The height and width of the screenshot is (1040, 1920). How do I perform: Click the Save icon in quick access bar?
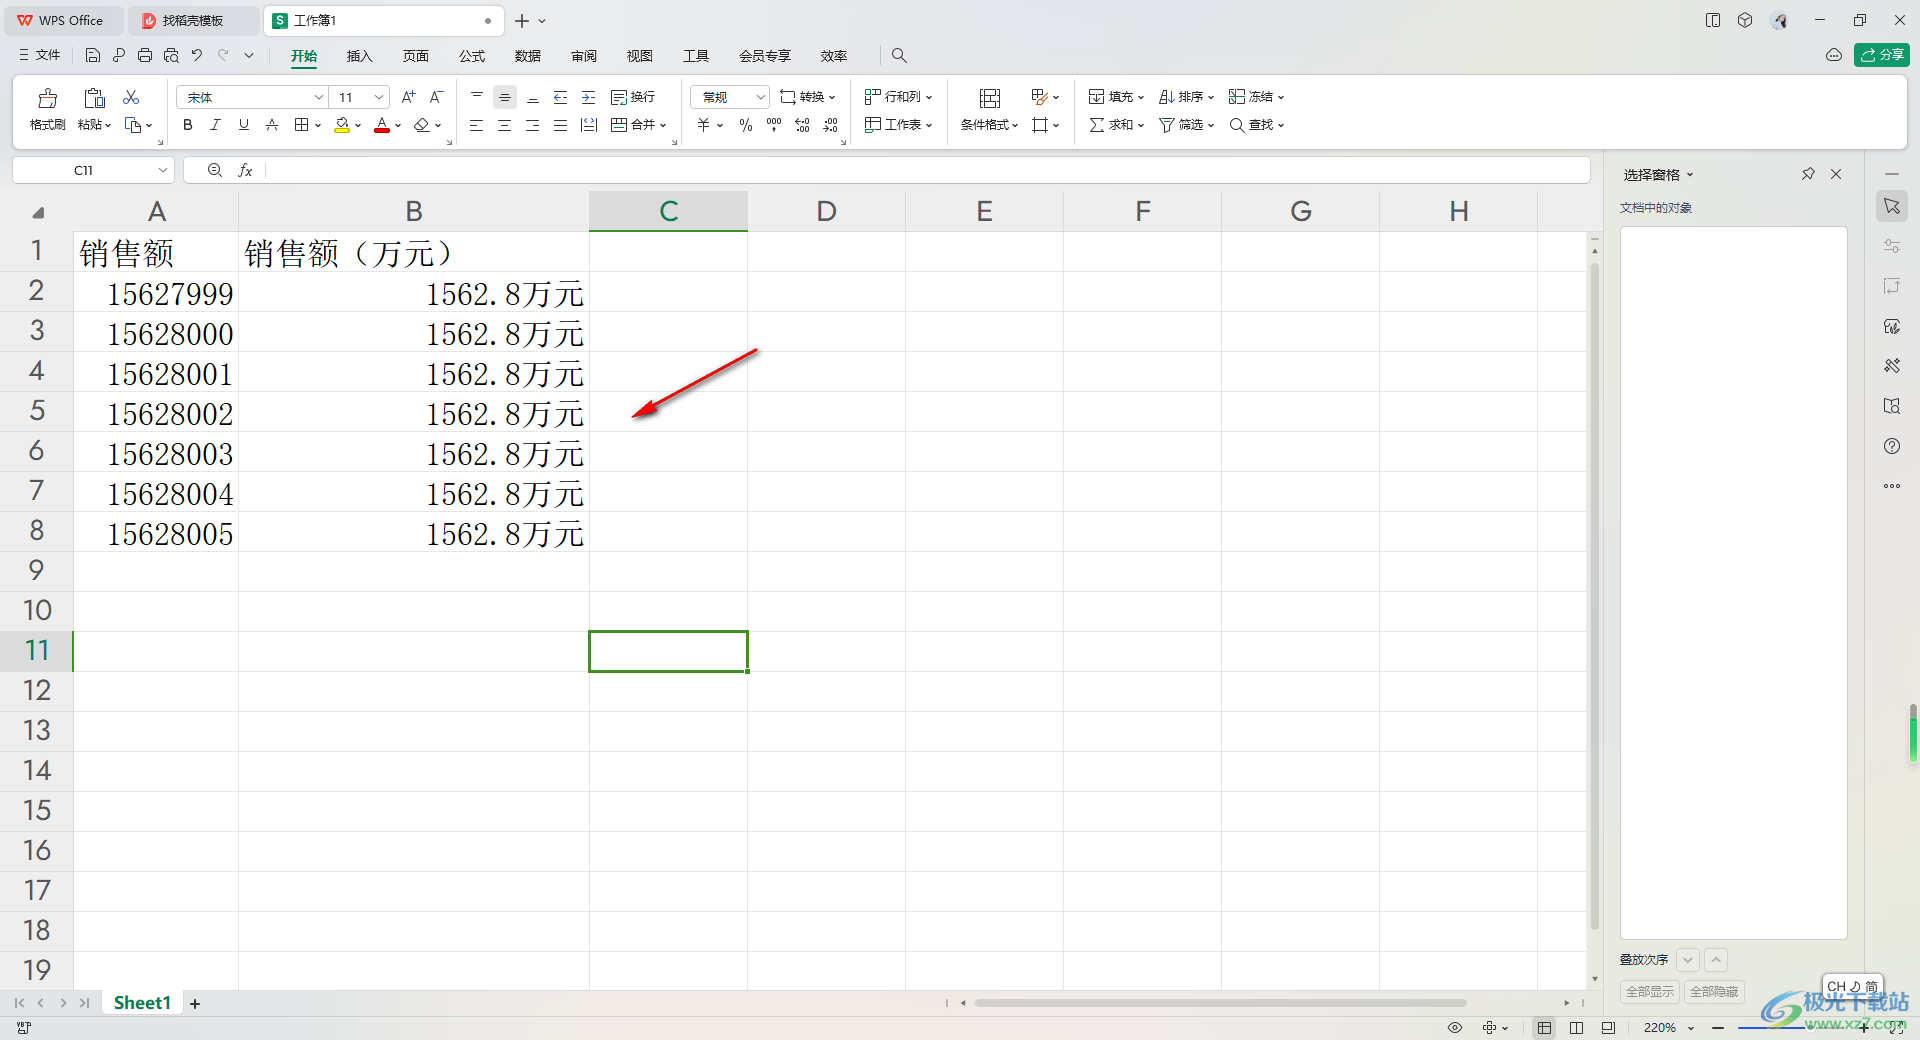coord(93,56)
